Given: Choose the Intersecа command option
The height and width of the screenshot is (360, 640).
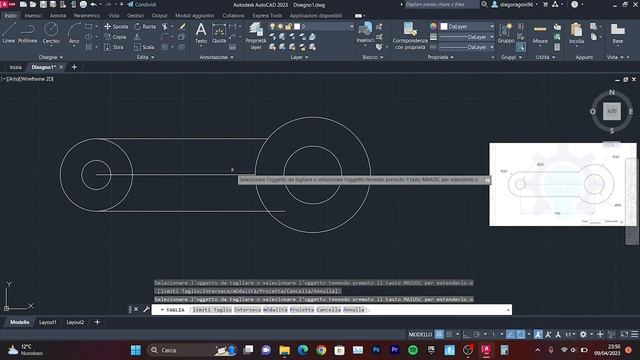Looking at the screenshot, I should click(x=247, y=310).
